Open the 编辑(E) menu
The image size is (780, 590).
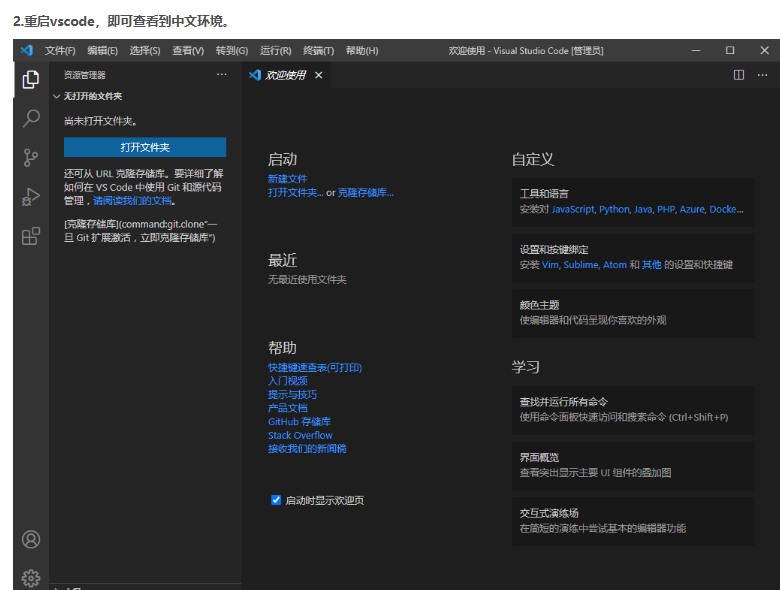point(102,51)
